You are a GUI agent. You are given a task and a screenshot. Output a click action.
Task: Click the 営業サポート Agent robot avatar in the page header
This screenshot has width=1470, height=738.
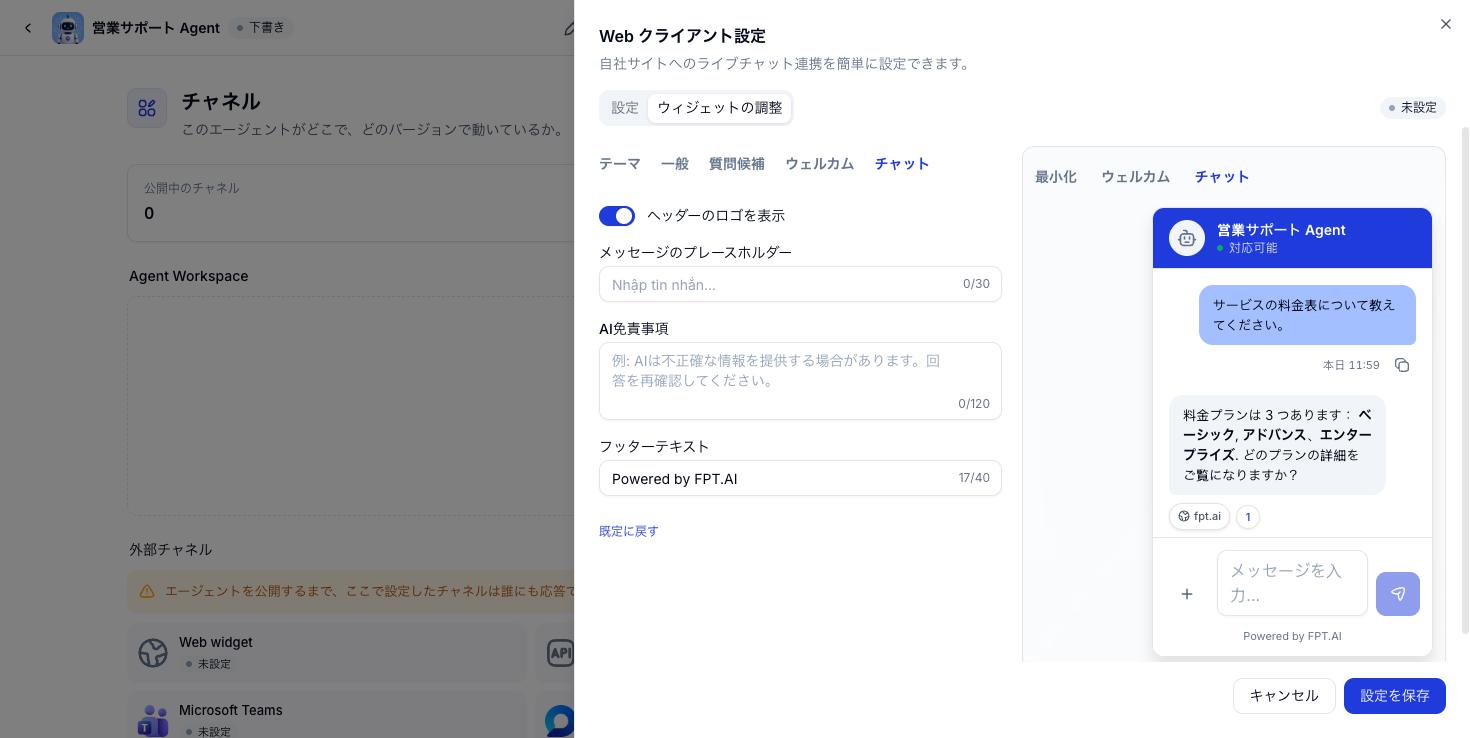pyautogui.click(x=68, y=28)
